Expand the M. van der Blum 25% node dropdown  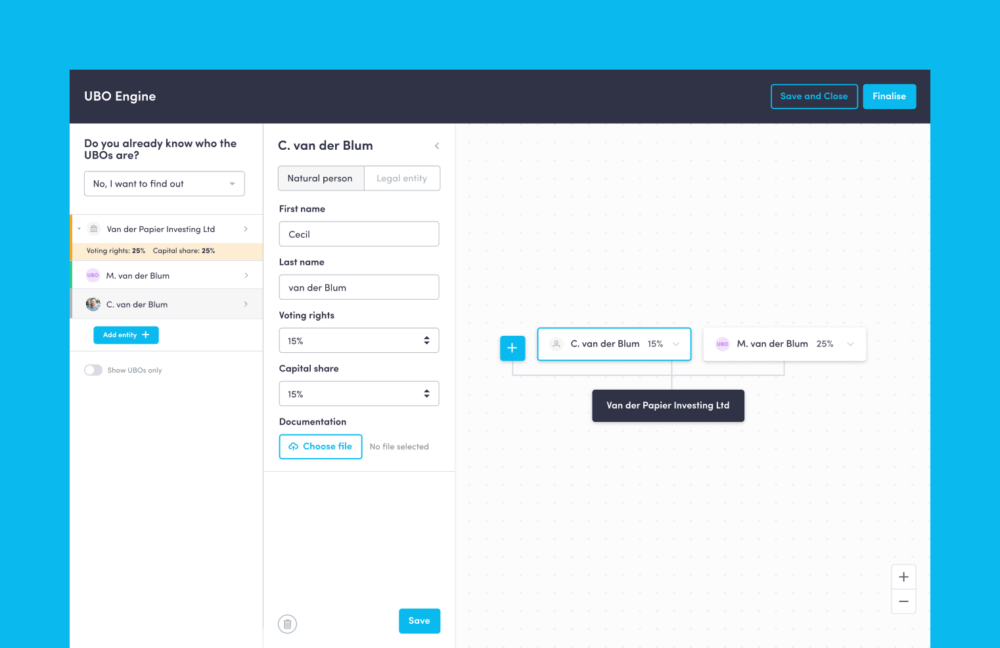pyautogui.click(x=850, y=344)
